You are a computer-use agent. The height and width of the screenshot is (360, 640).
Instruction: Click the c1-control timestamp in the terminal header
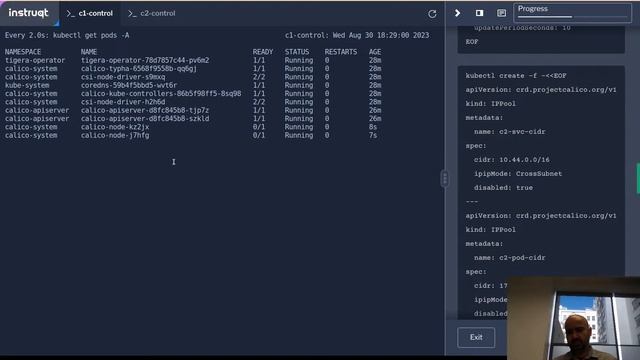click(x=357, y=35)
